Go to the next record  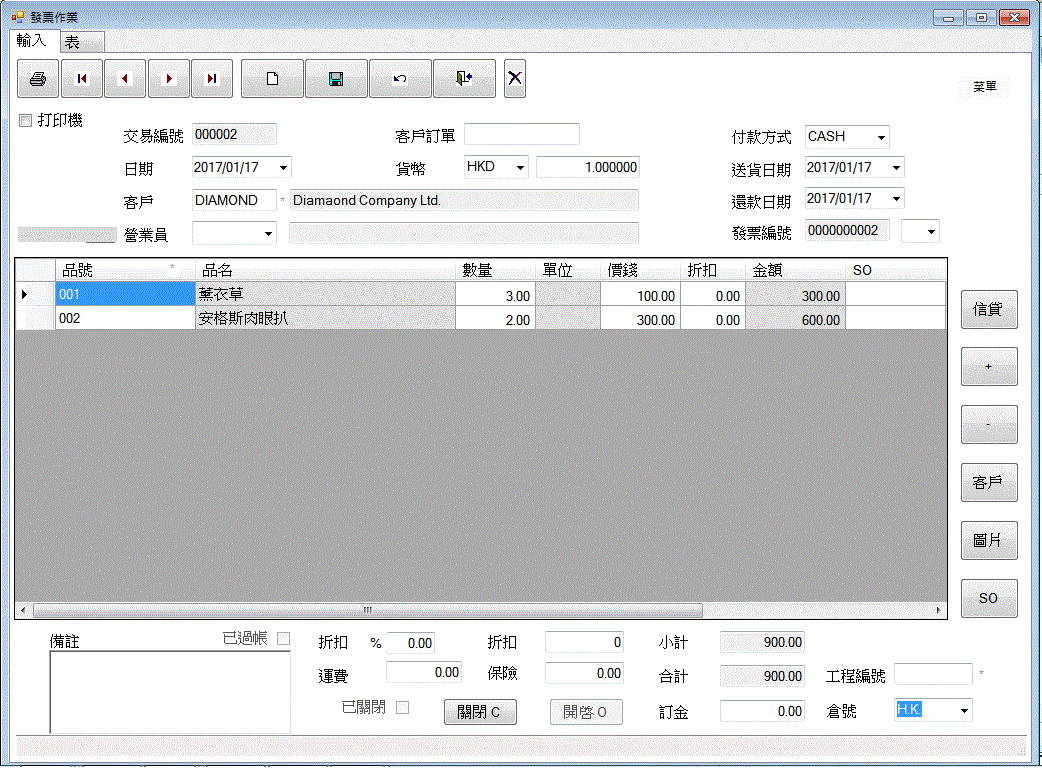pos(169,78)
